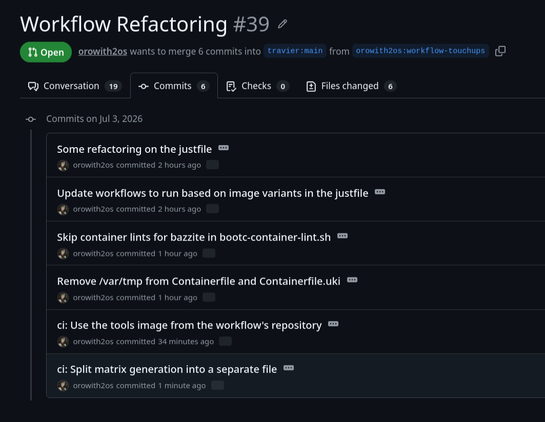Screen dimensions: 545x422
Task: Click the pencil icon to edit the title
Action: pos(283,24)
